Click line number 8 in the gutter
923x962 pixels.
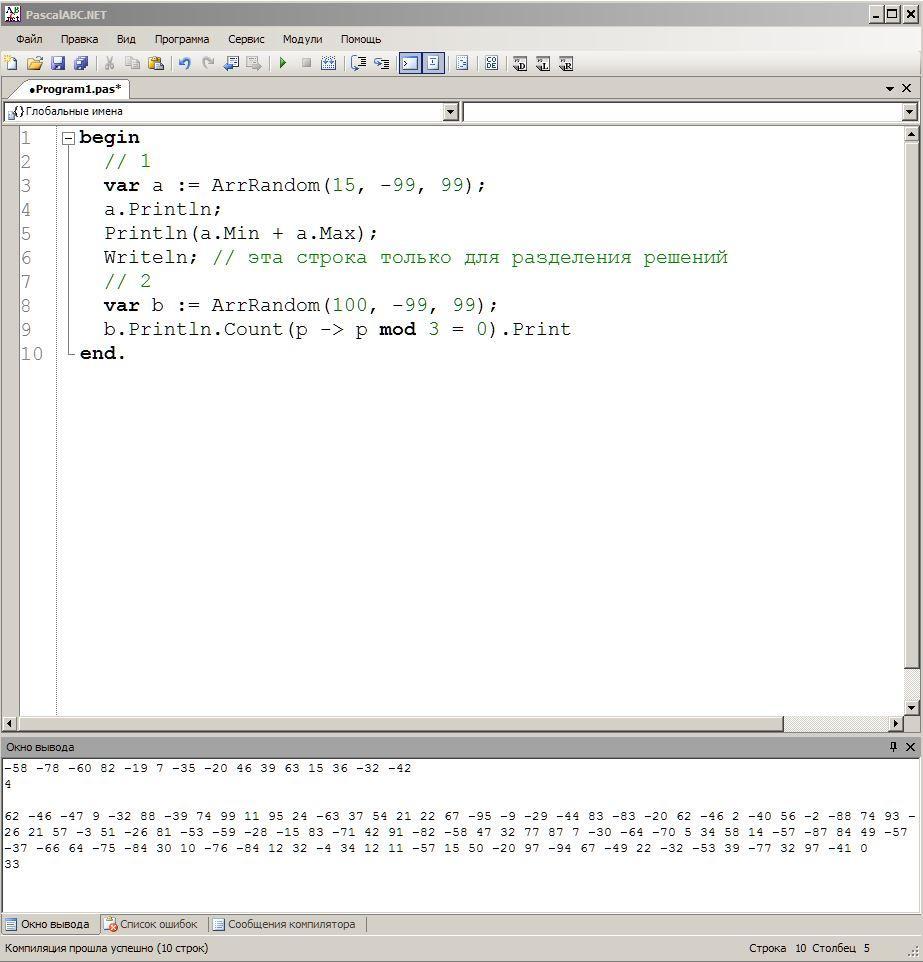click(x=26, y=306)
